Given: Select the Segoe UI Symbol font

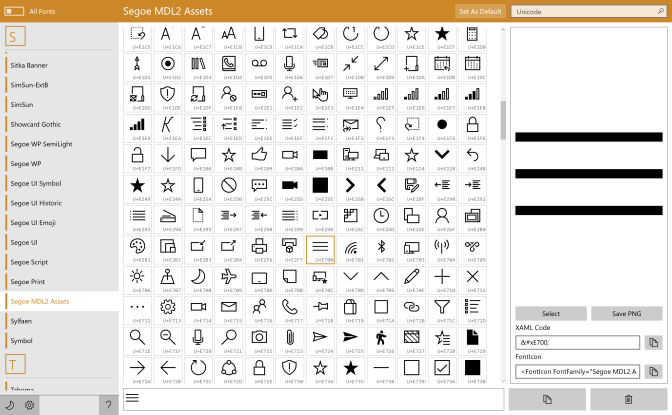Looking at the screenshot, I should click(x=60, y=183).
